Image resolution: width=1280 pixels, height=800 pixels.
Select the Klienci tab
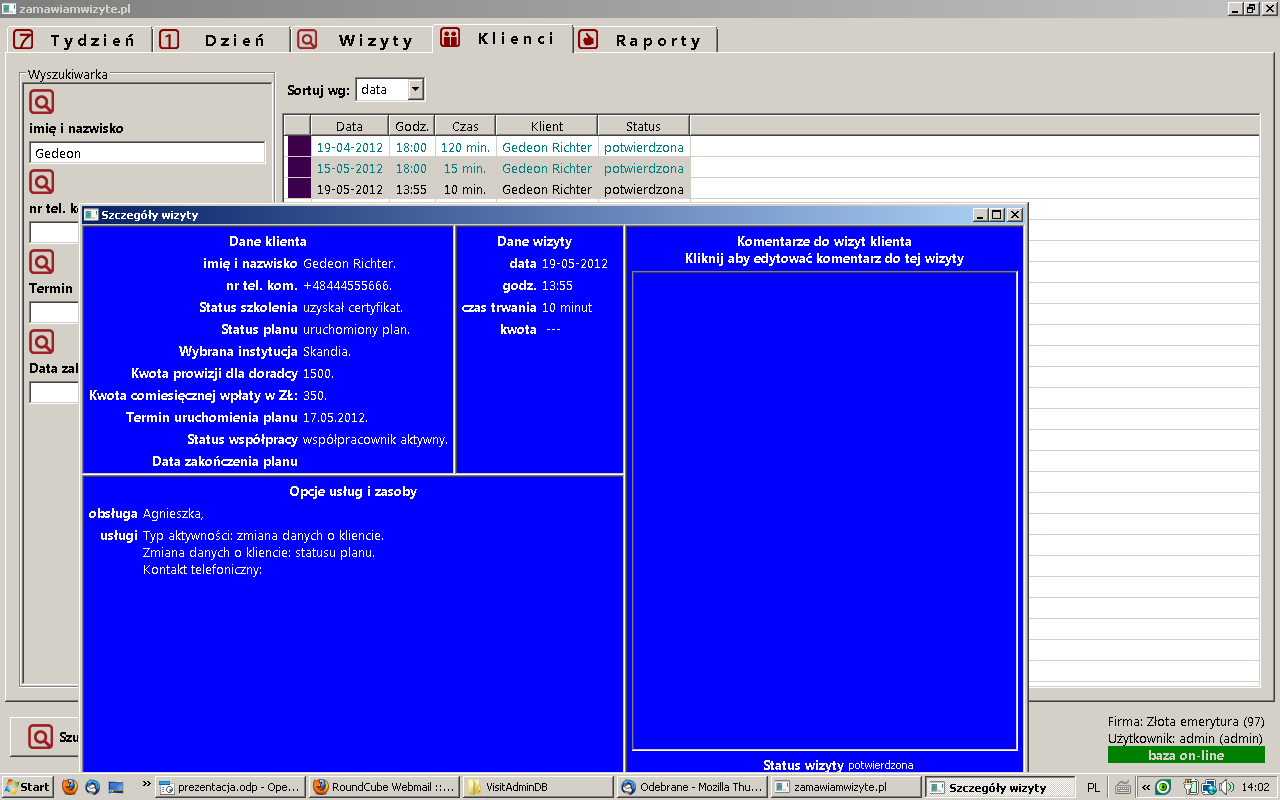pos(502,39)
